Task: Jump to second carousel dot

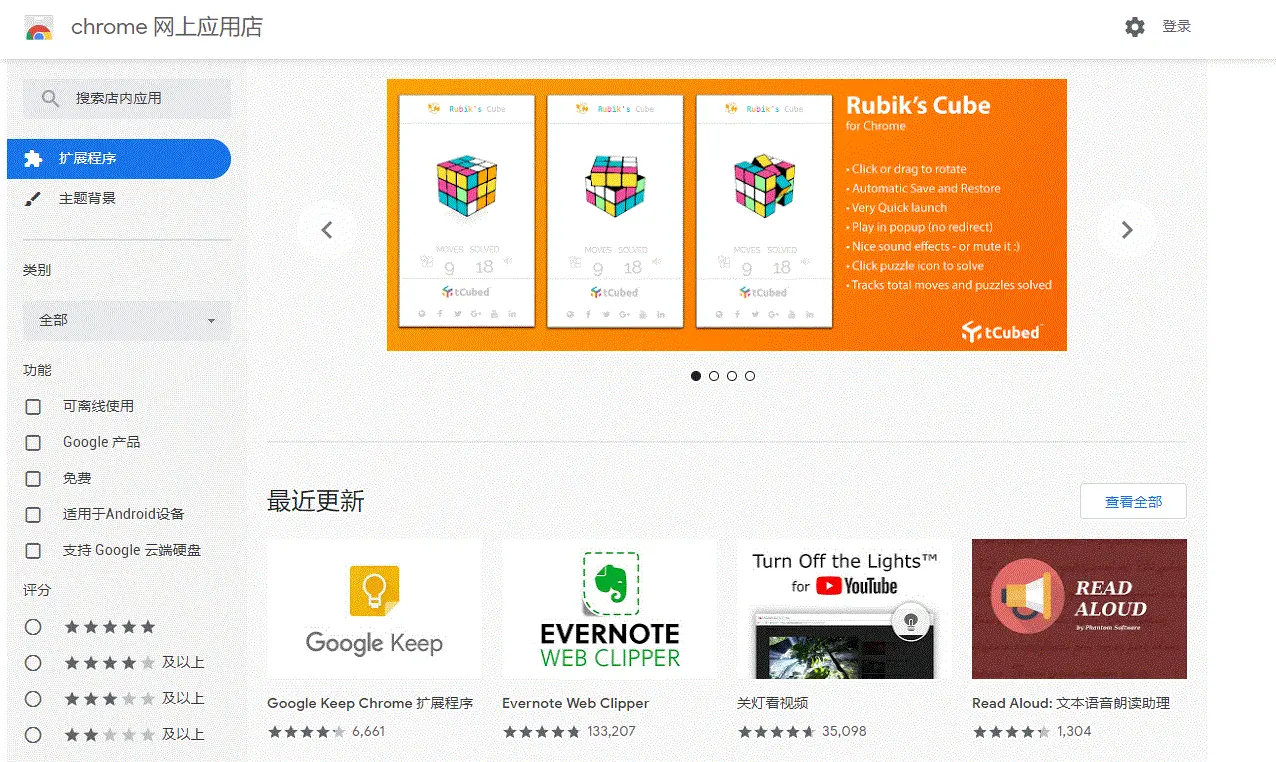Action: click(x=714, y=376)
